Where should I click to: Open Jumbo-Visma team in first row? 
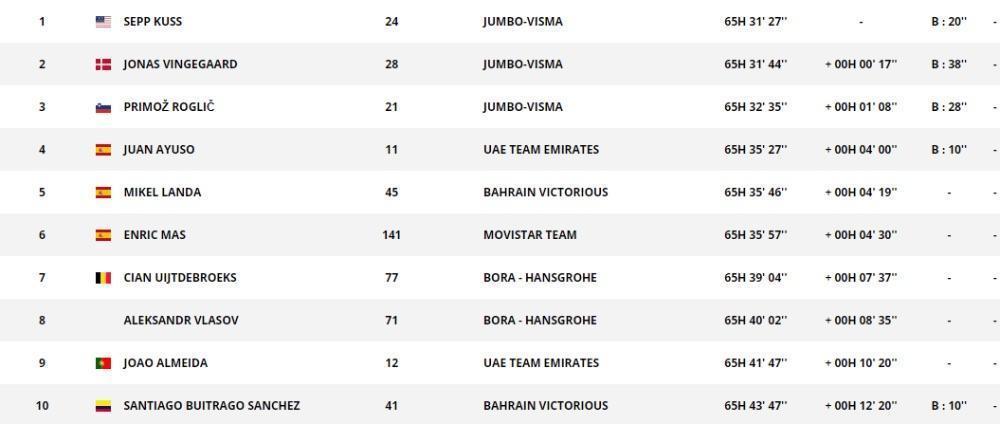click(523, 22)
